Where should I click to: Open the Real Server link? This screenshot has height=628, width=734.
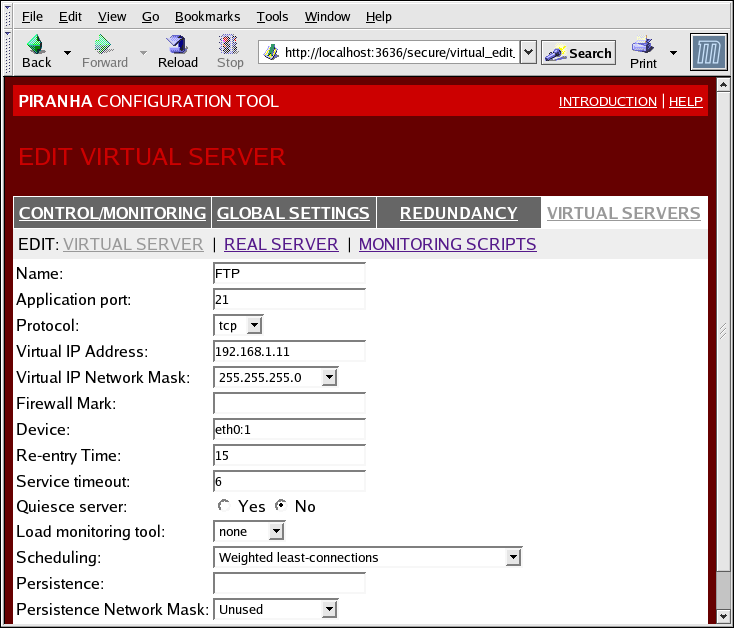281,244
